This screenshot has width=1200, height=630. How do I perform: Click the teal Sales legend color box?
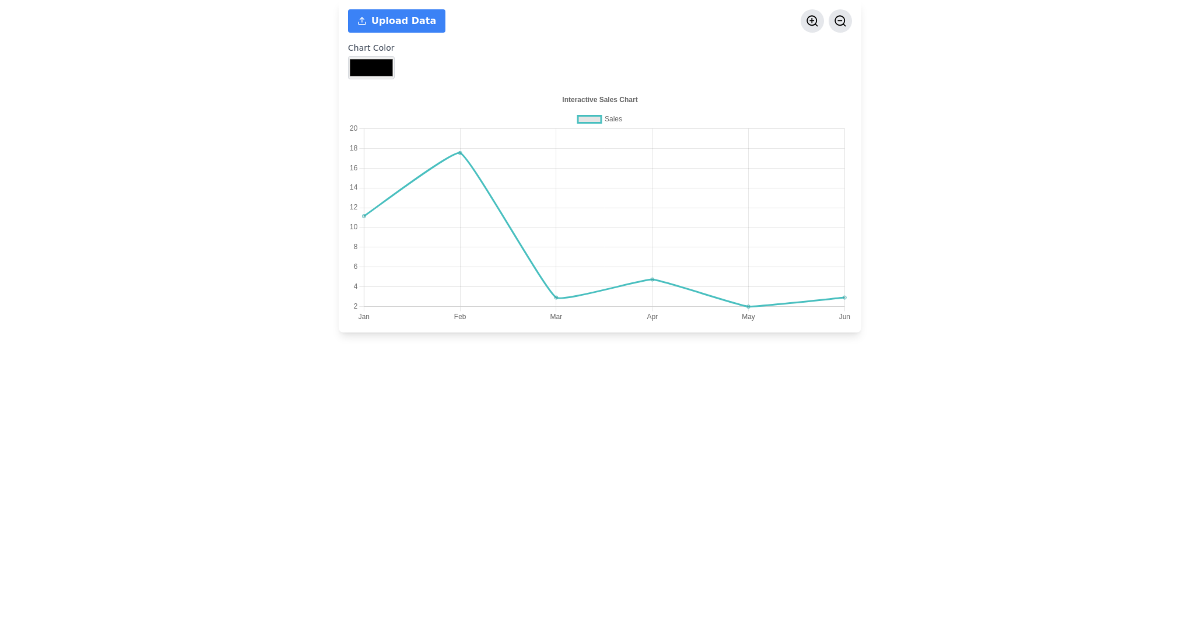[x=589, y=119]
